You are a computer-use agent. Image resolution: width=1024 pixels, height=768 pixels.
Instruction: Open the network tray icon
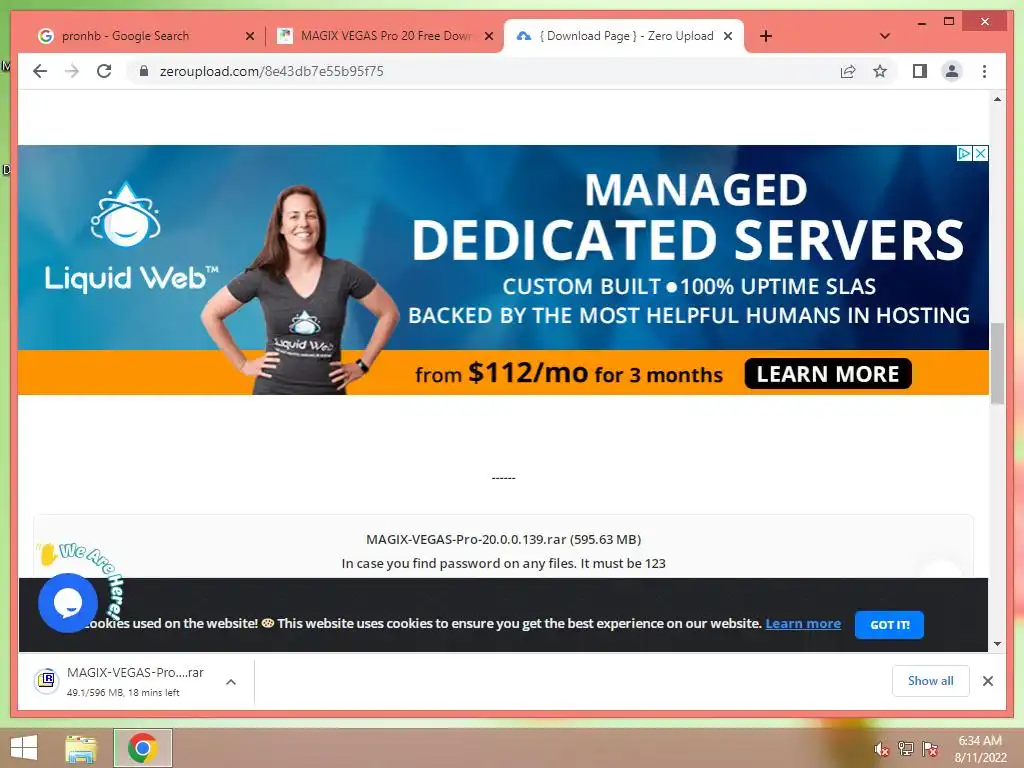[905, 749]
